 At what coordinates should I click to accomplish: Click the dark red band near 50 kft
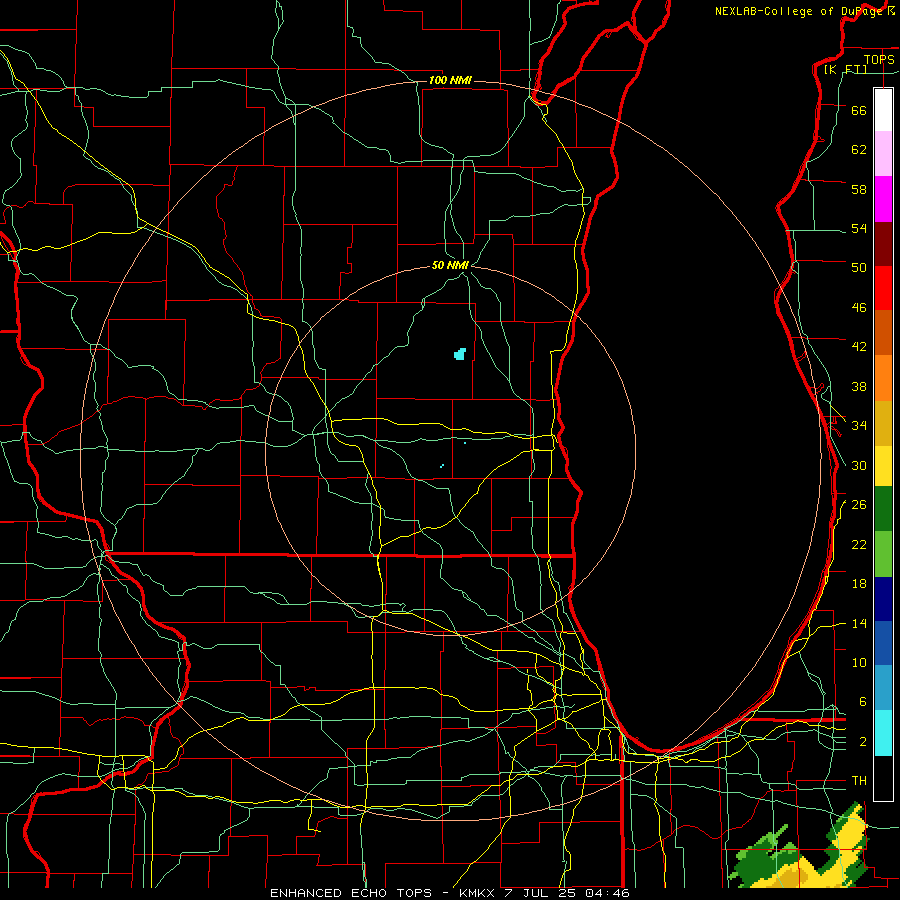coord(883,244)
